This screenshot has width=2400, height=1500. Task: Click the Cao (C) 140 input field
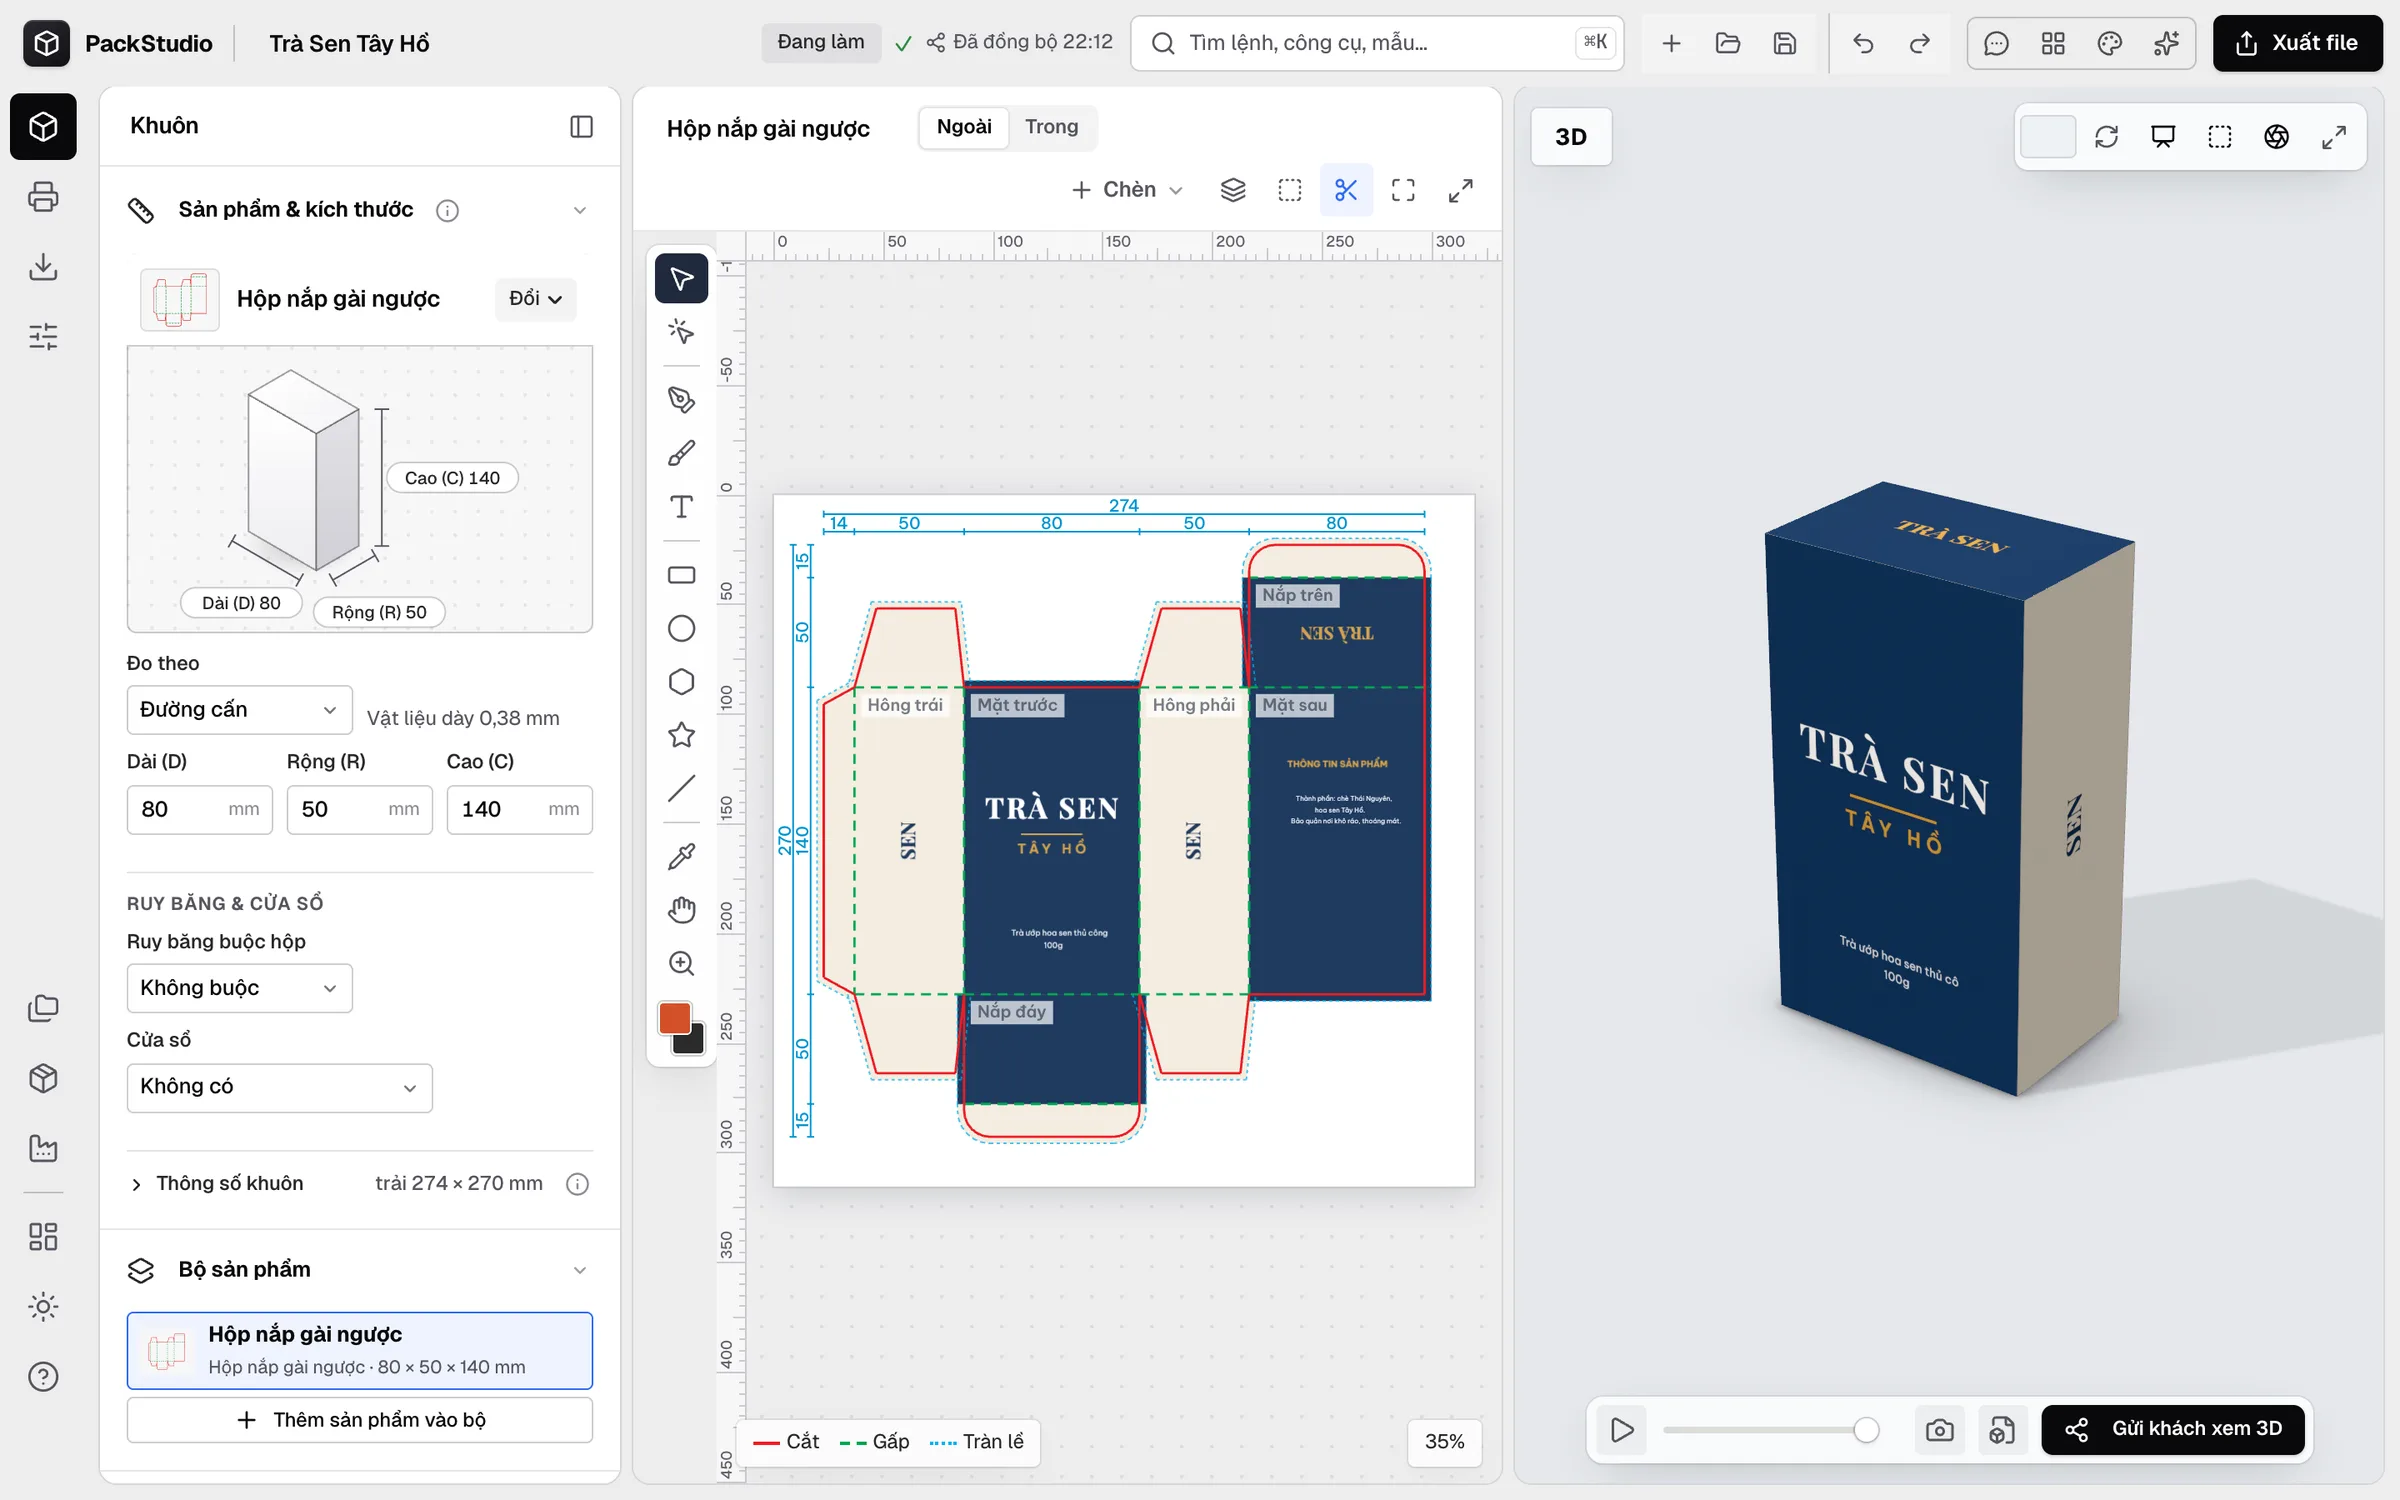(519, 809)
